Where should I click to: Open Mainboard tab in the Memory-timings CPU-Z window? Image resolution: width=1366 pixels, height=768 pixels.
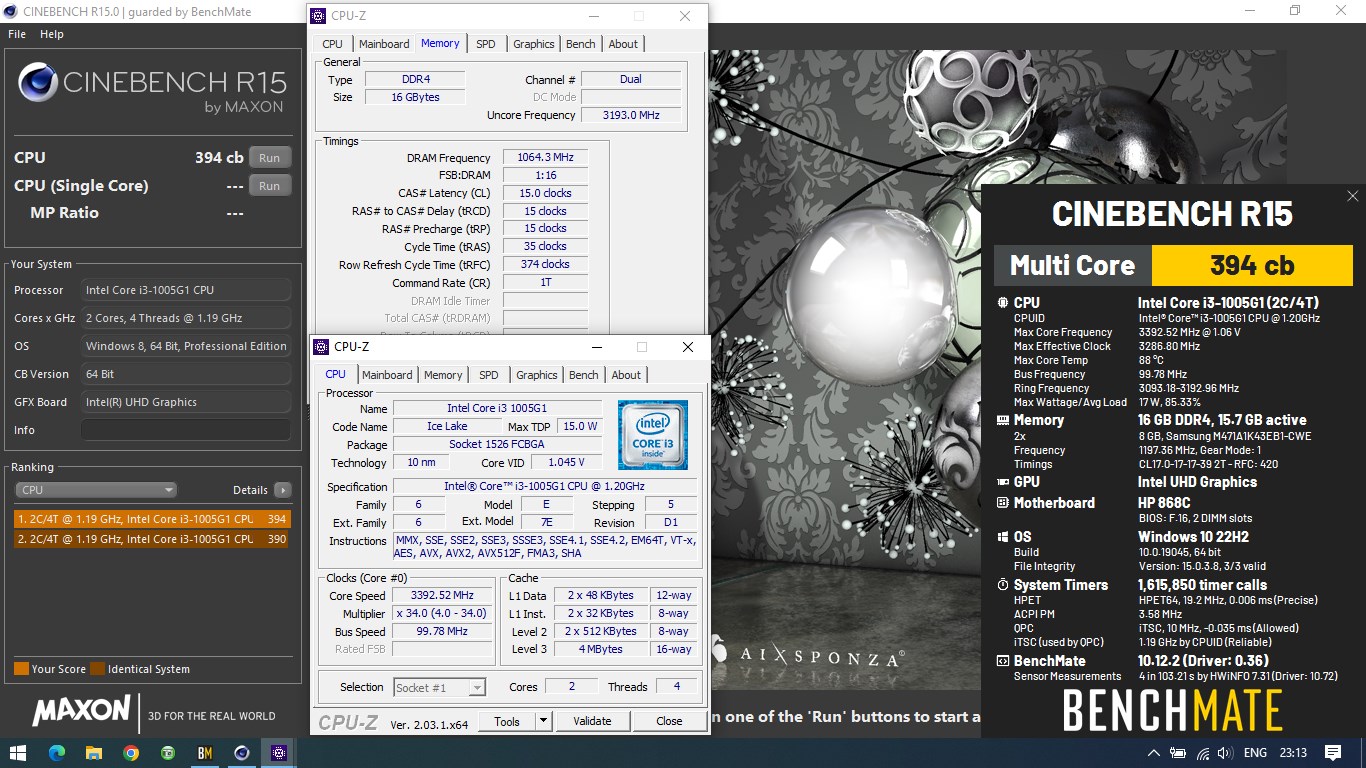(x=384, y=44)
